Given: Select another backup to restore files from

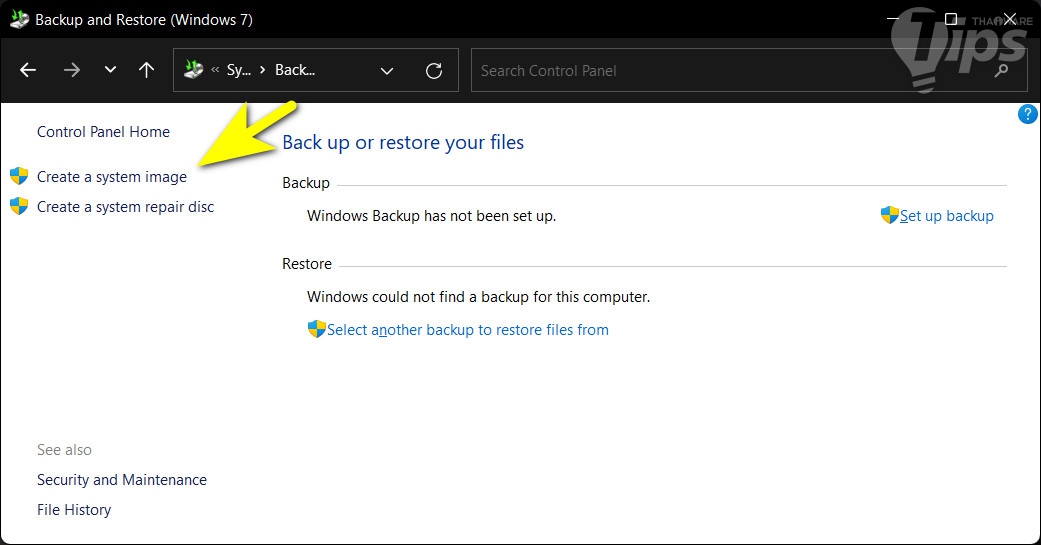Looking at the screenshot, I should click(x=467, y=330).
